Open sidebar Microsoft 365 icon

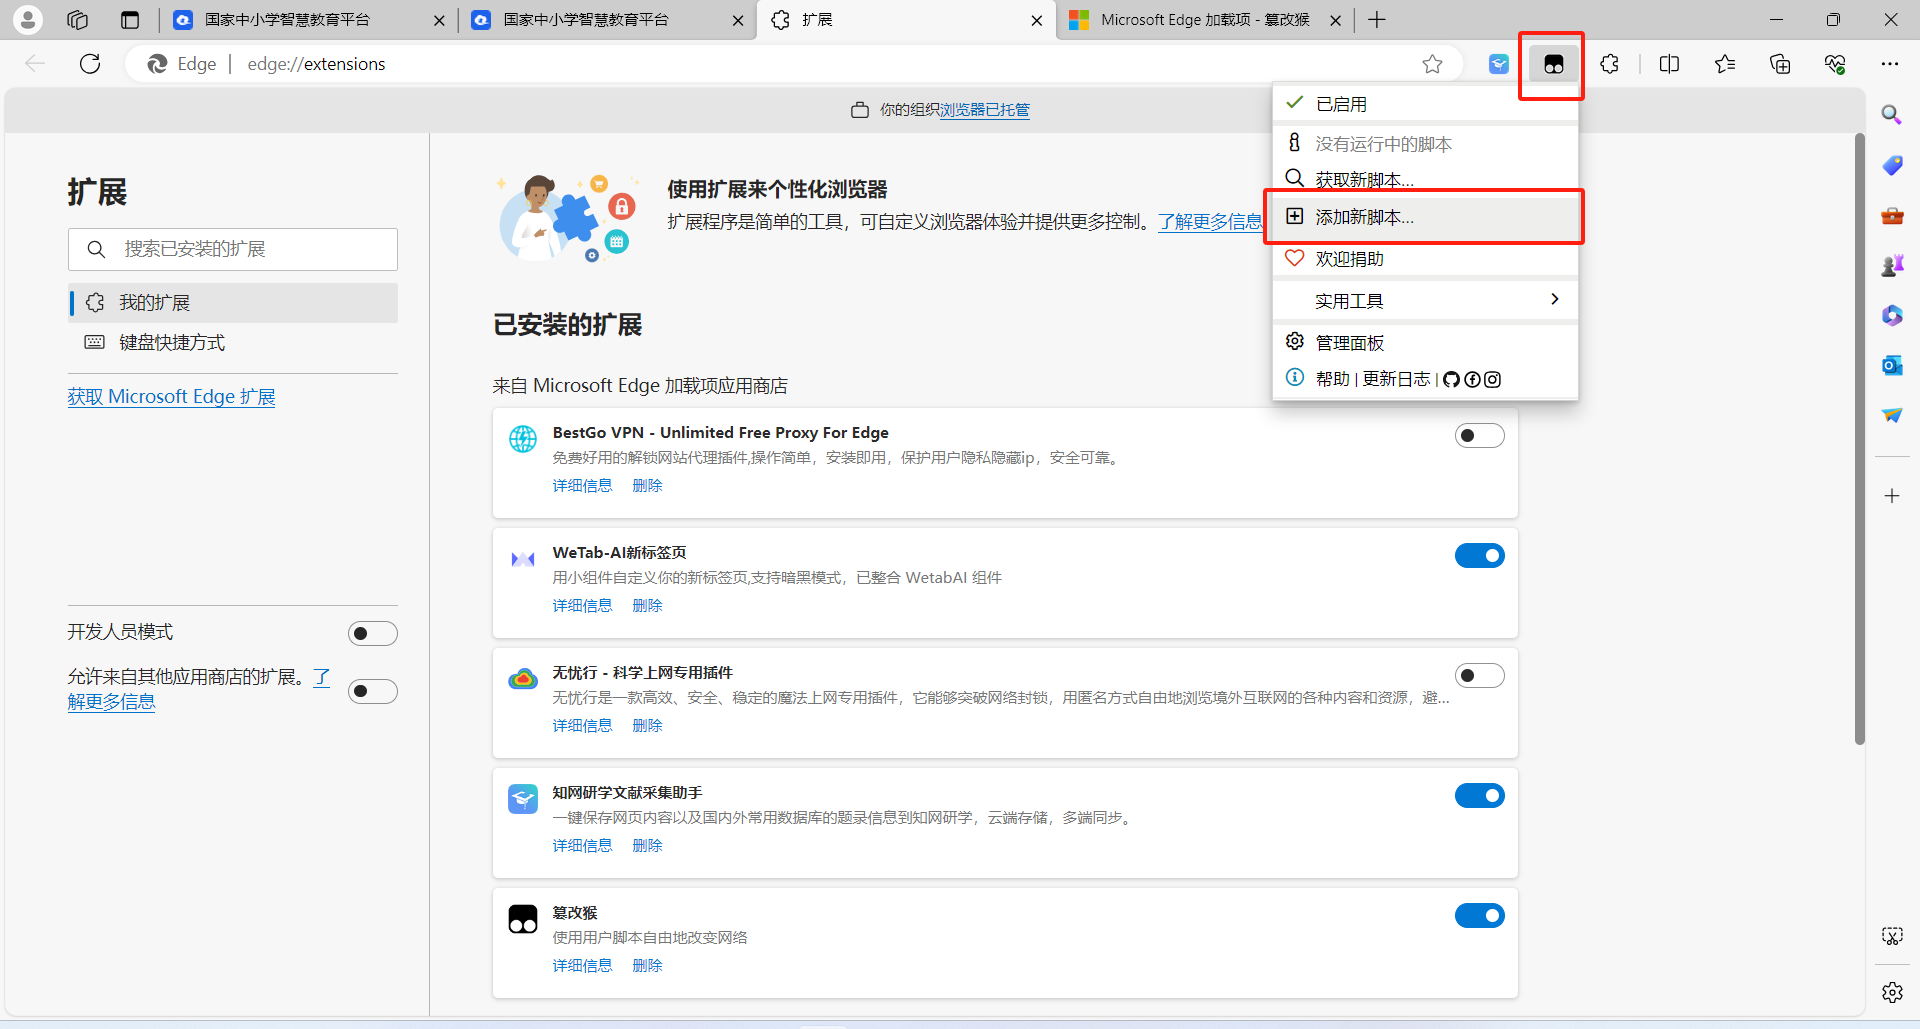pos(1891,315)
